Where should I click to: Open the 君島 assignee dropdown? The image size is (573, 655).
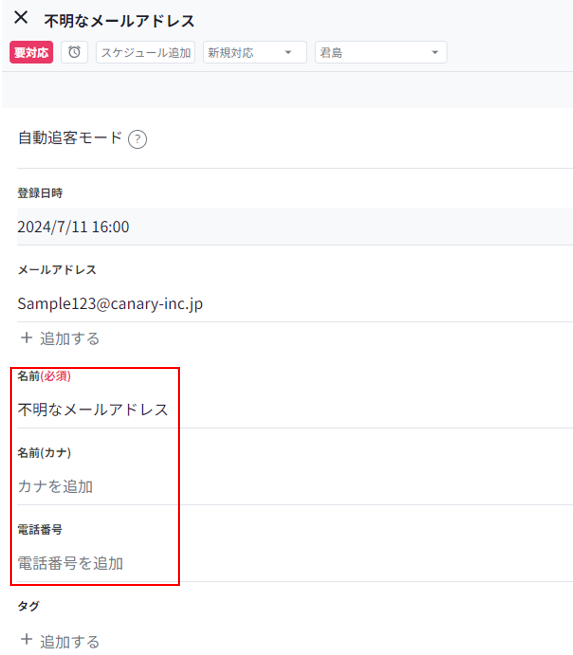point(381,52)
